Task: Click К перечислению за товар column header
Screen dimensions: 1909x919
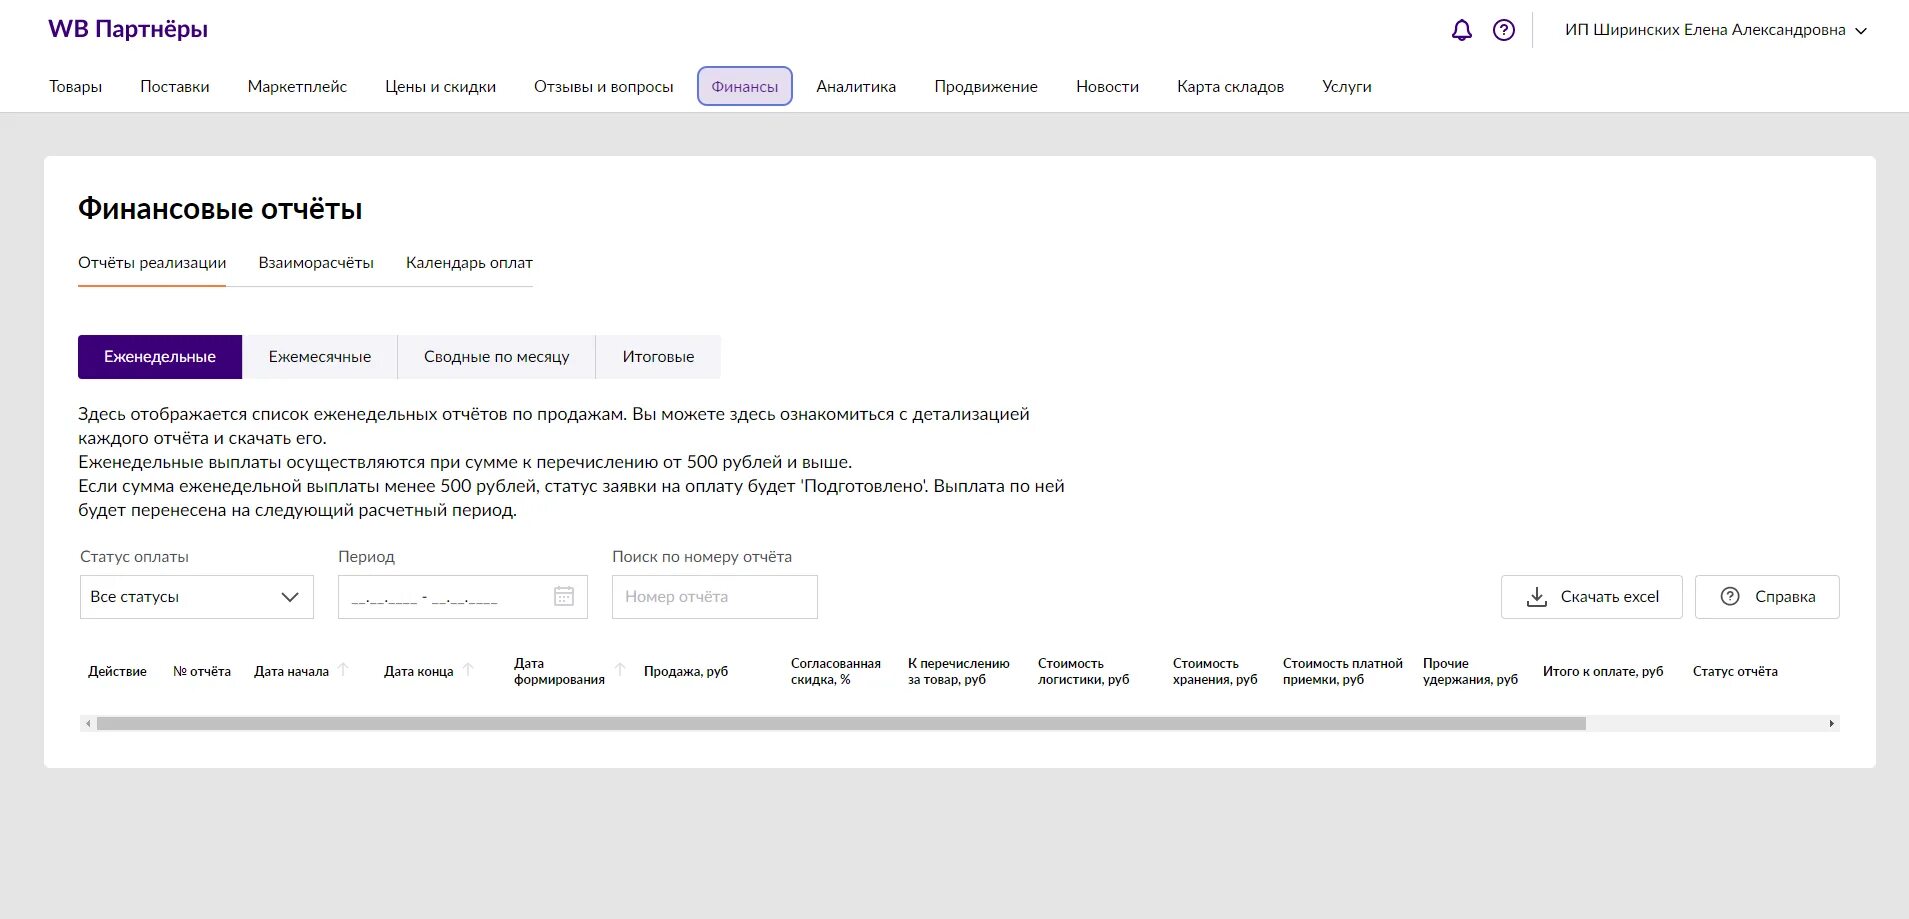Action: point(959,671)
